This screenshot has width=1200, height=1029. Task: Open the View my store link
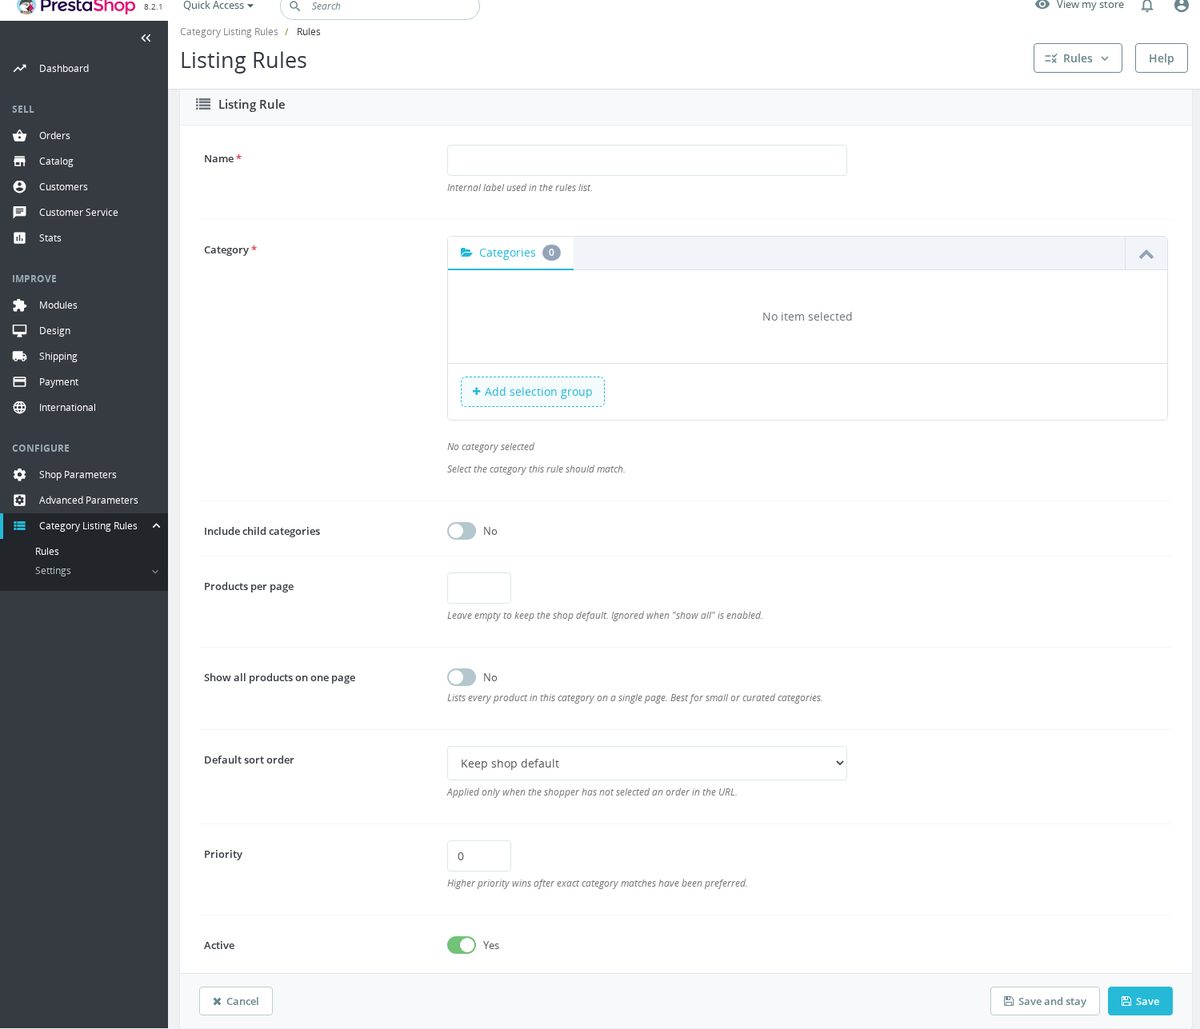(x=1079, y=5)
